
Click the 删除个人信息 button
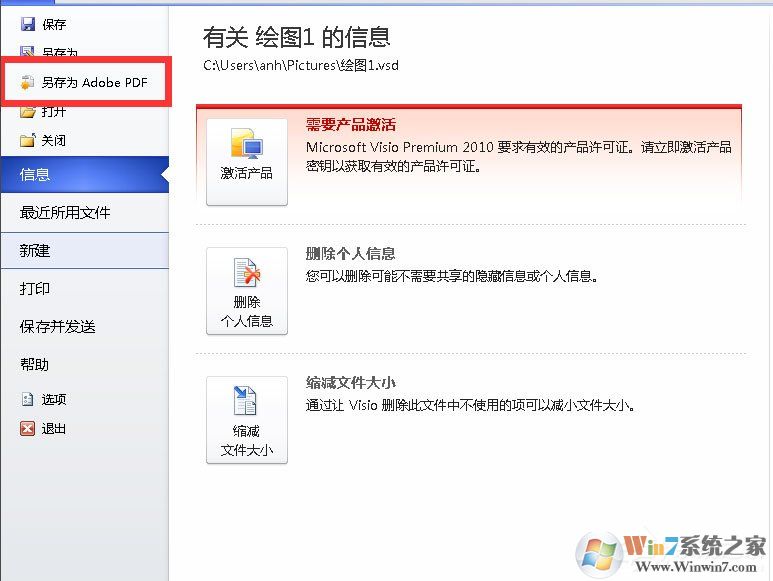coord(246,291)
